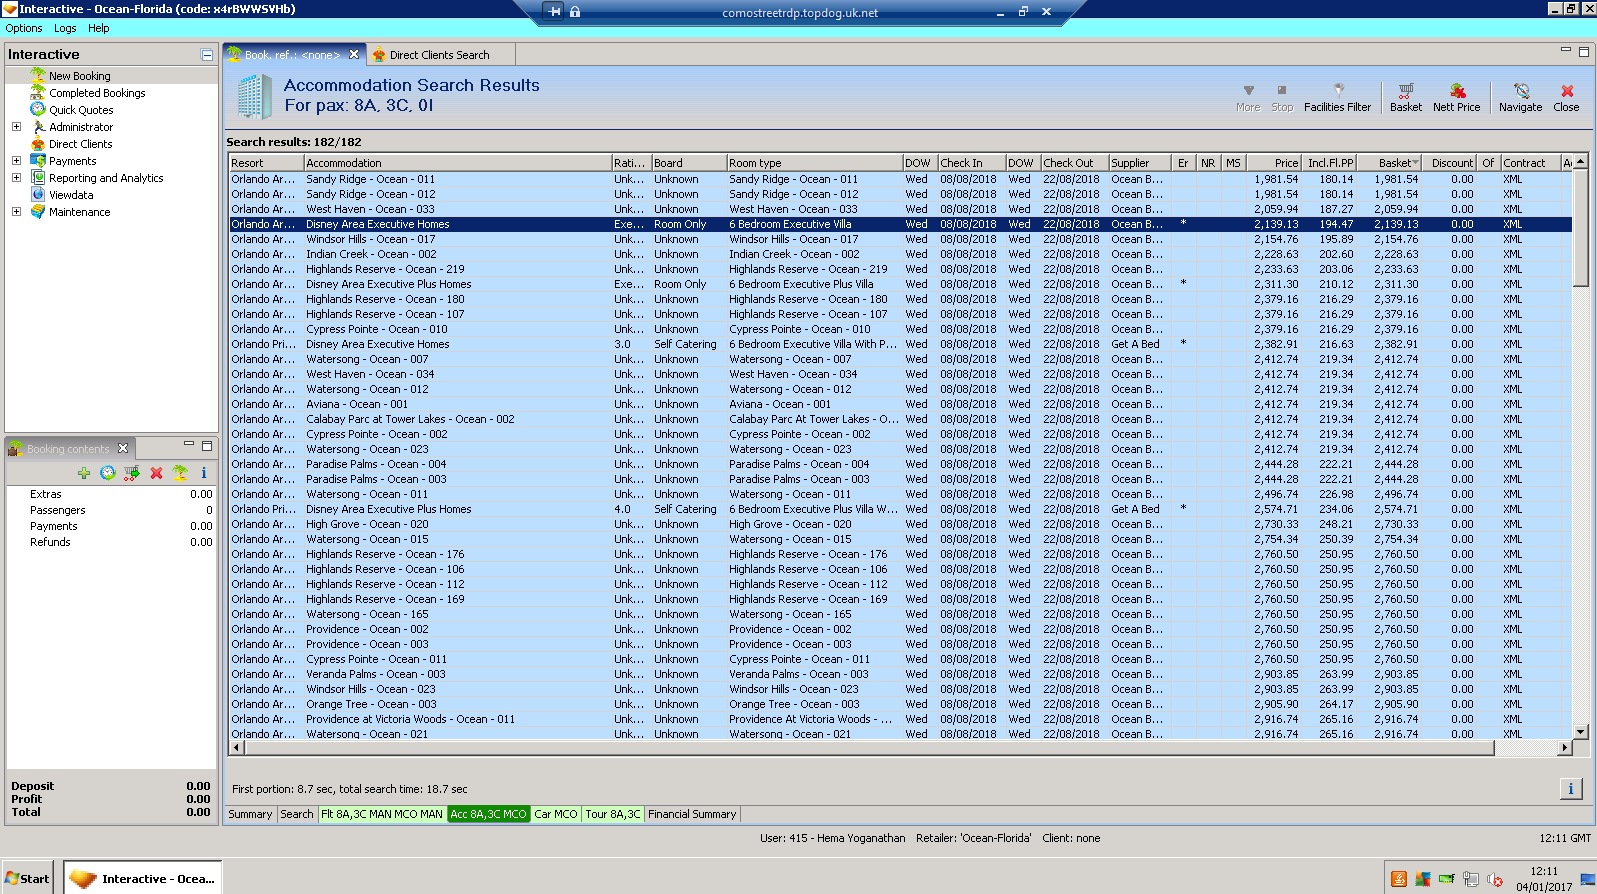Image resolution: width=1597 pixels, height=894 pixels.
Task: Click the Quick Quotes clock icon
Action: [x=38, y=109]
